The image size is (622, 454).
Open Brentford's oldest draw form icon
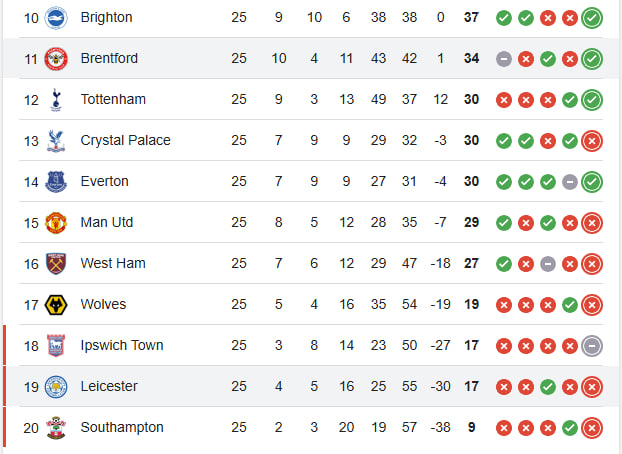[x=504, y=59]
